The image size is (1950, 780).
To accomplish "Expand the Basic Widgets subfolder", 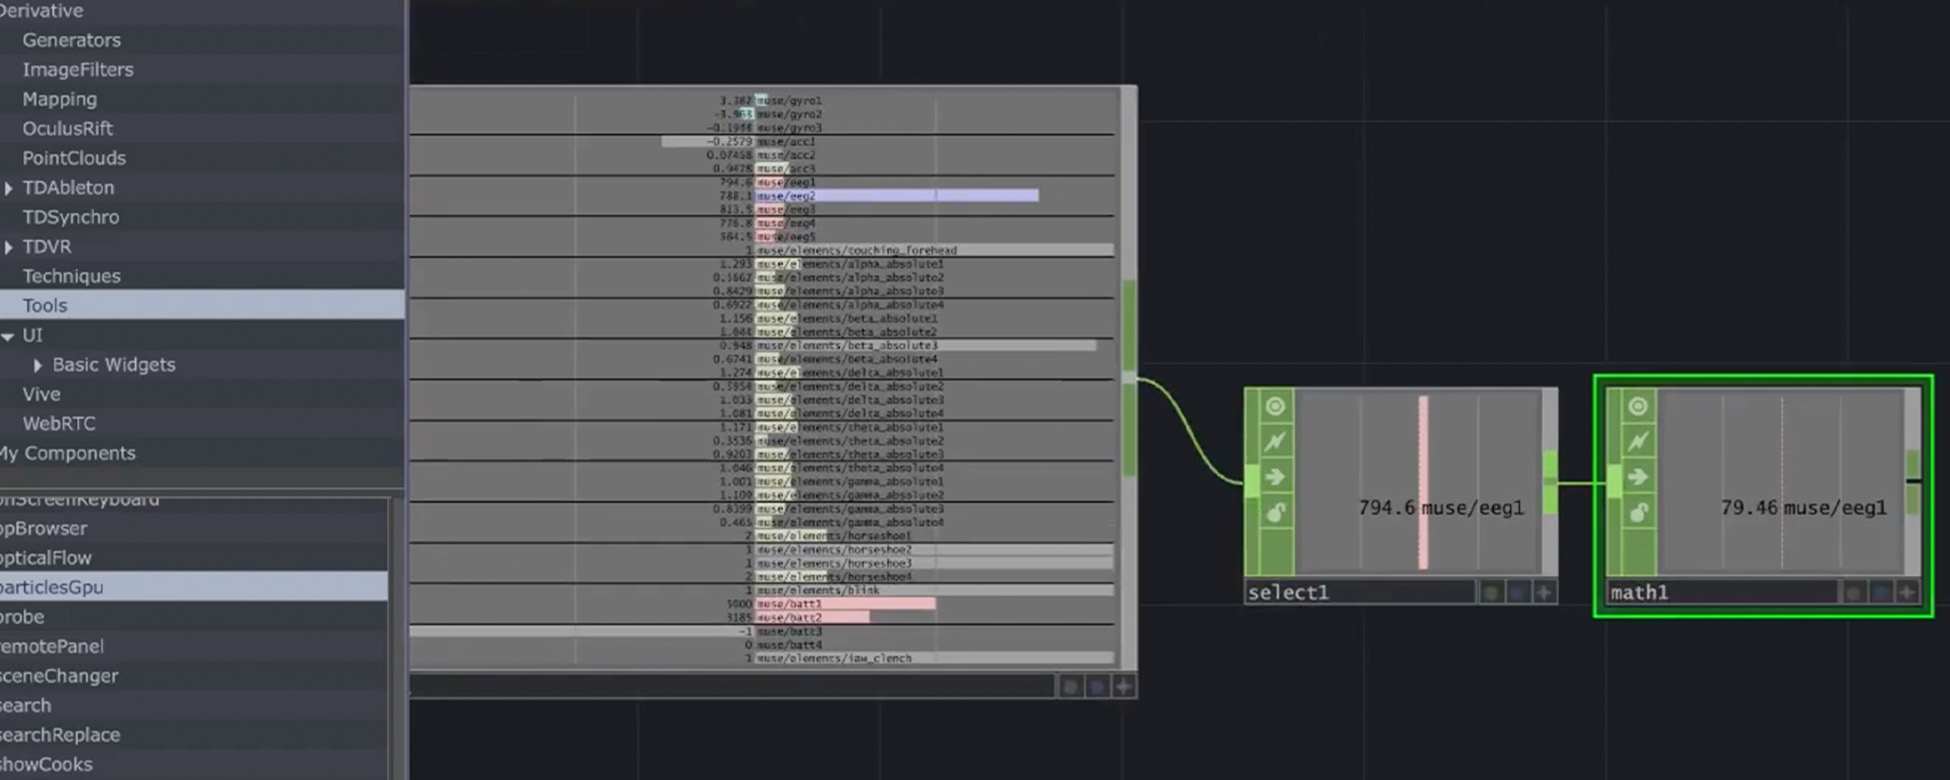I will click(38, 365).
